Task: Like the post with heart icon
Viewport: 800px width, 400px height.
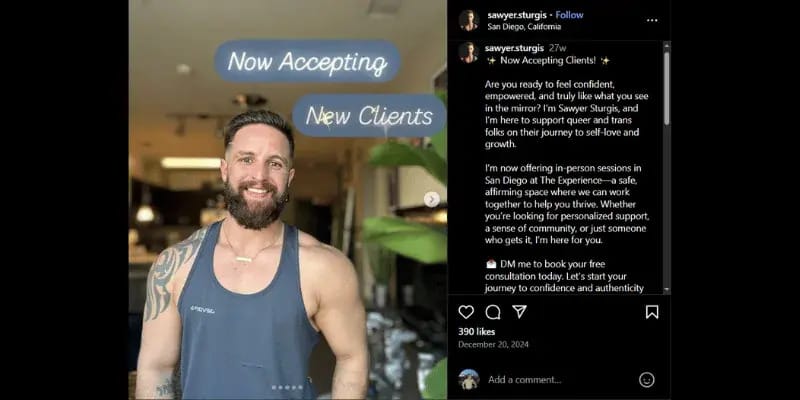Action: click(466, 312)
